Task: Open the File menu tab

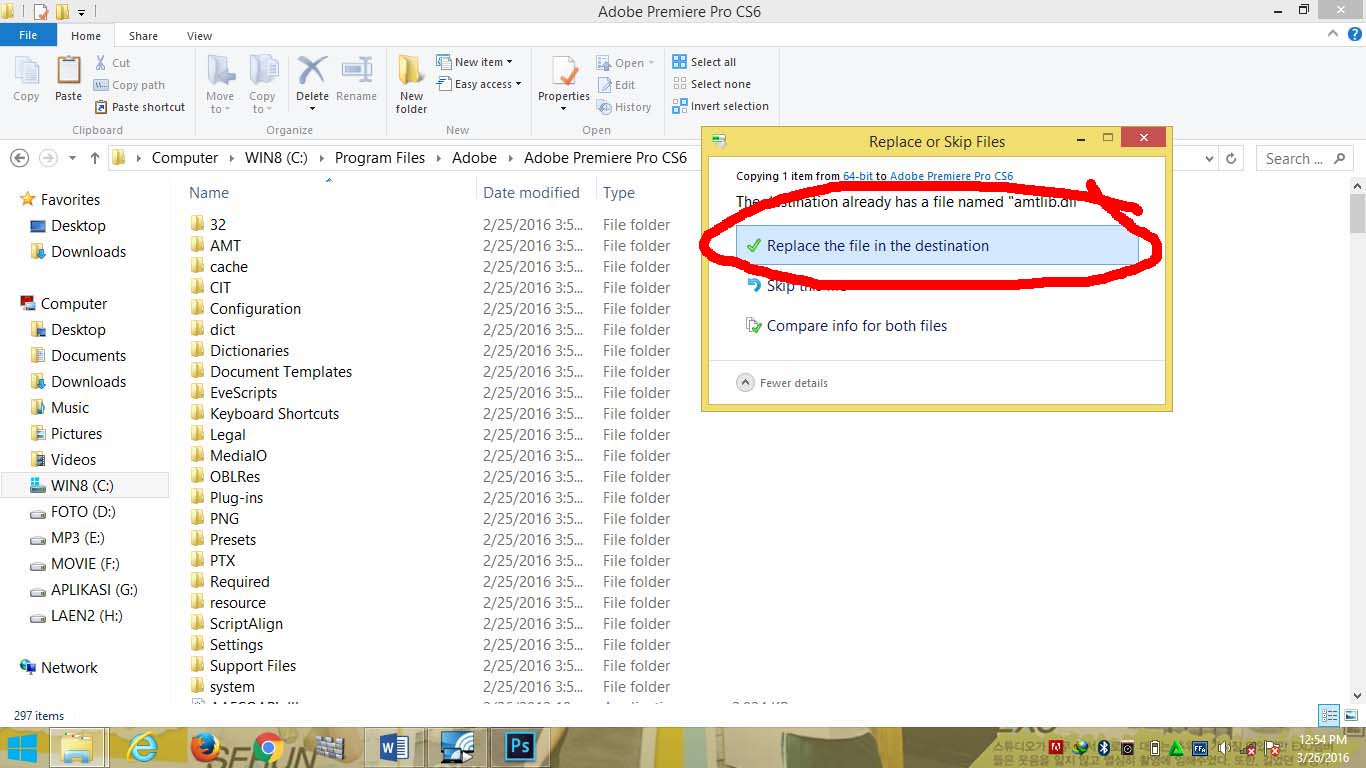Action: pos(28,35)
